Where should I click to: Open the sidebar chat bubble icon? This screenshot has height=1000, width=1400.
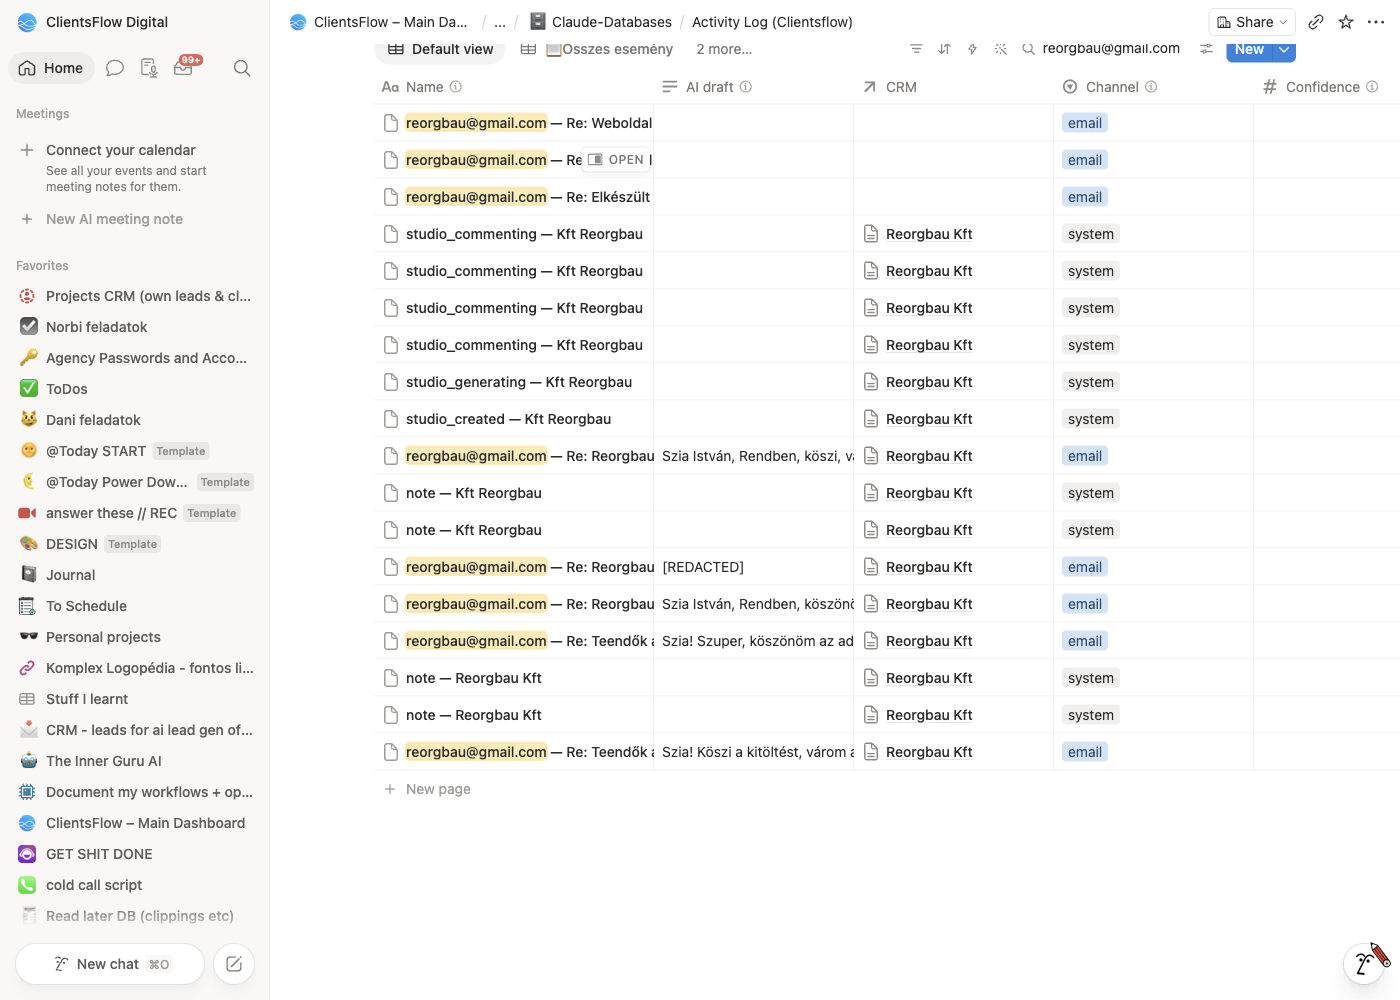115,68
